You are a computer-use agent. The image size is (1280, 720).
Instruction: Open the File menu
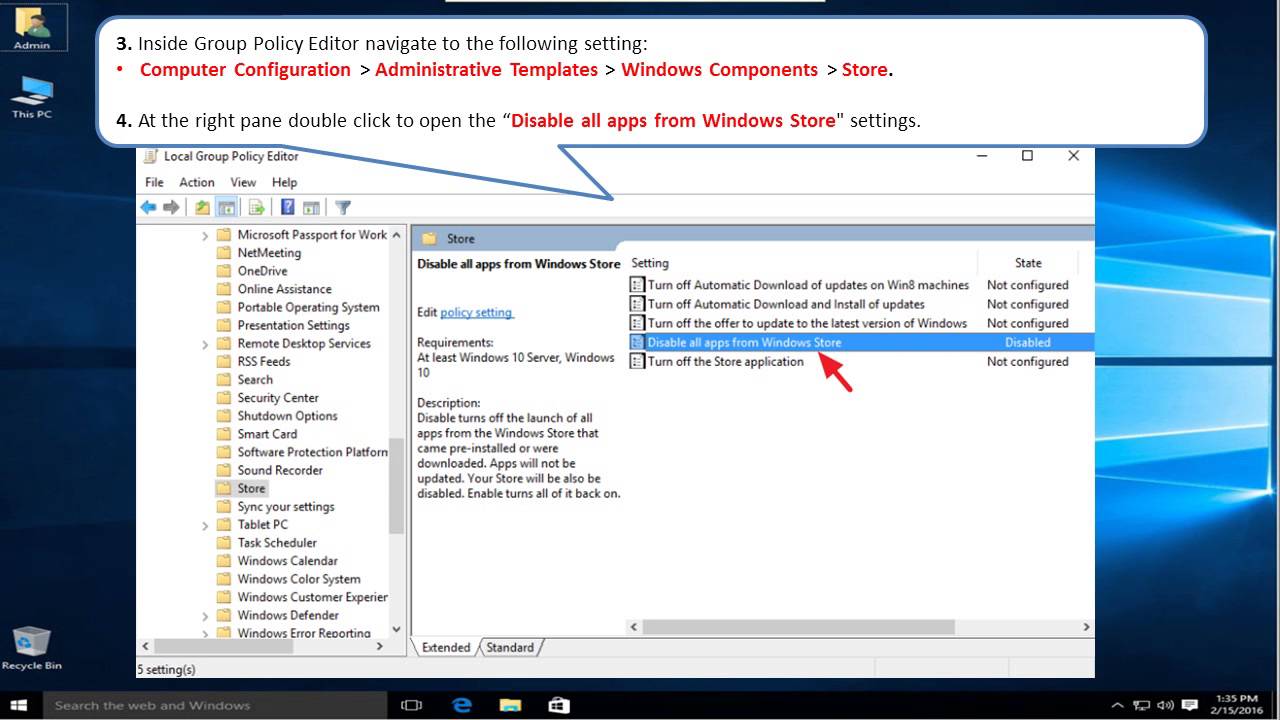(x=154, y=182)
